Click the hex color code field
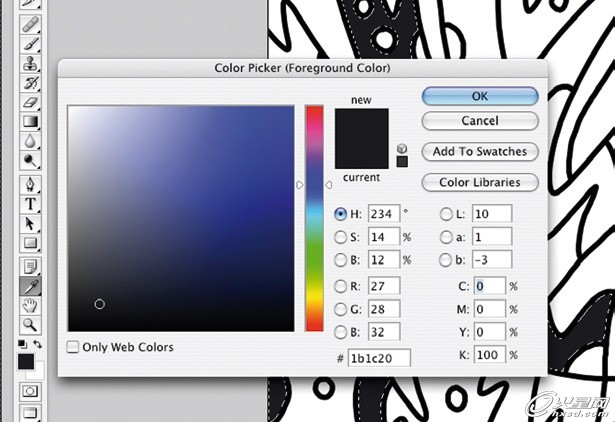The height and width of the screenshot is (422, 615). click(x=378, y=358)
